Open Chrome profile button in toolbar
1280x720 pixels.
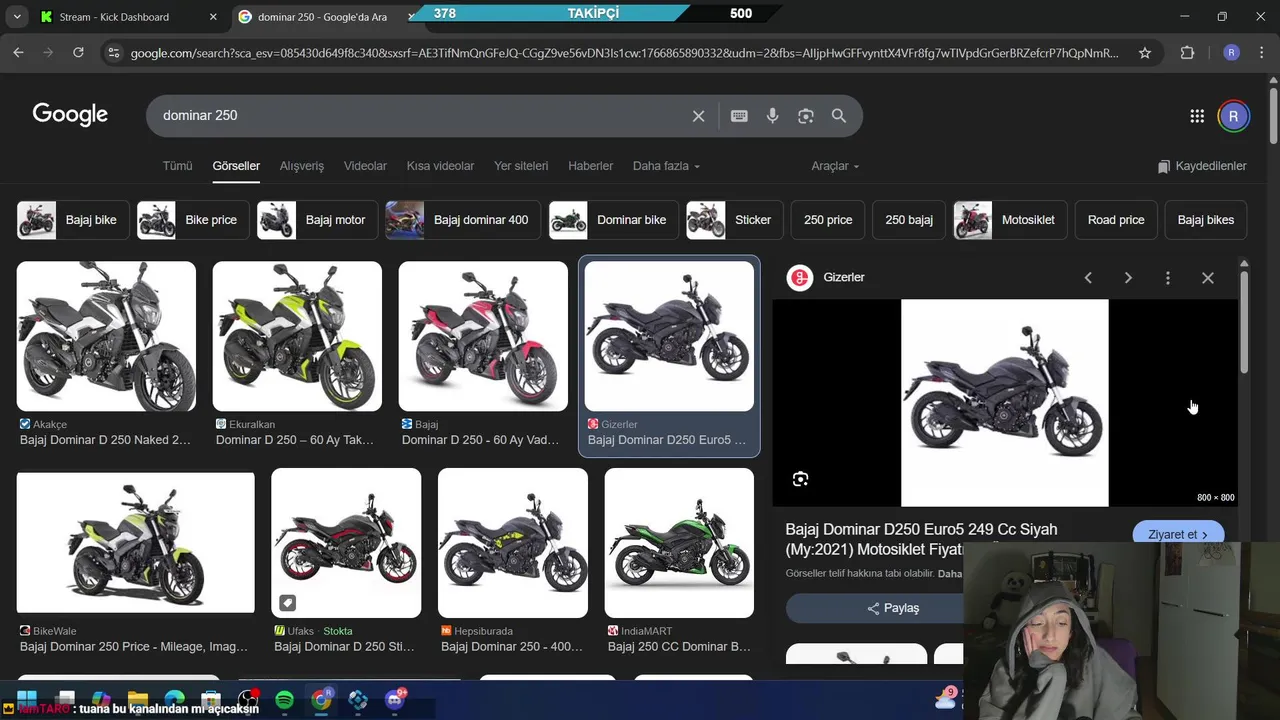[1231, 53]
